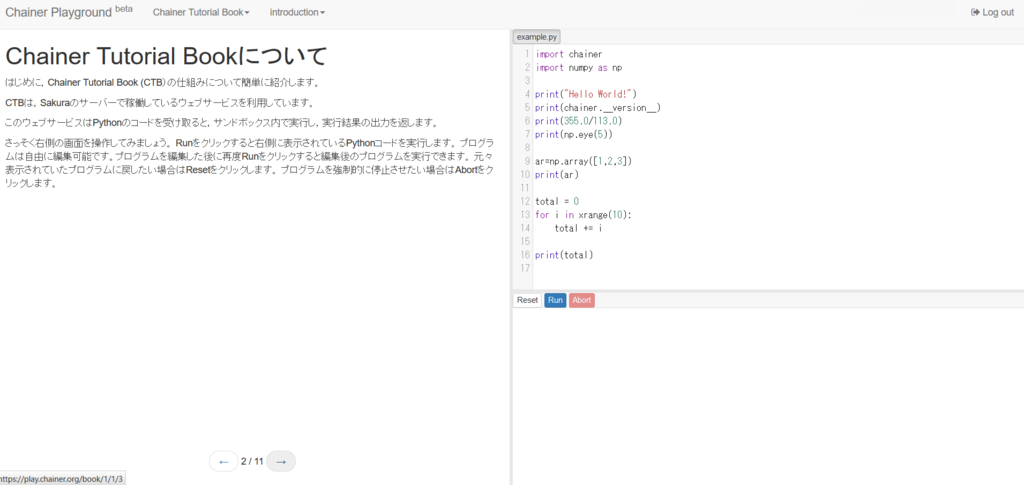Click the Reset button
The height and width of the screenshot is (485, 1024).
coord(527,300)
